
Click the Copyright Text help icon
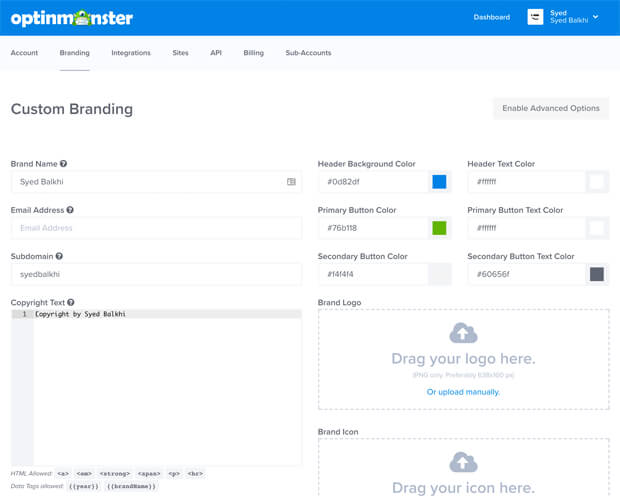click(71, 302)
